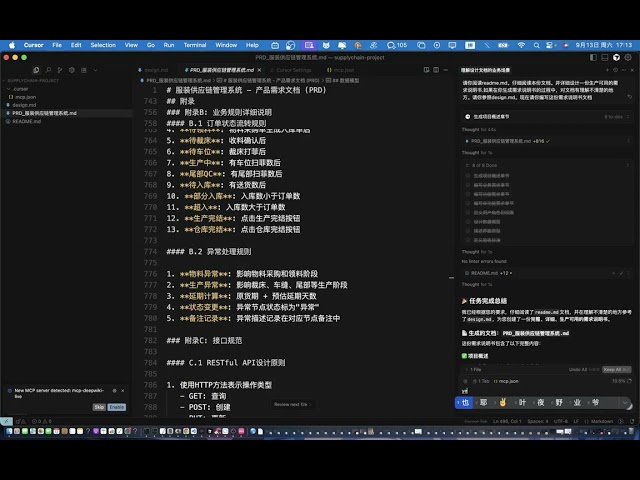The height and width of the screenshot is (480, 640).
Task: Start a new chat with plus icon
Action: click(x=607, y=70)
